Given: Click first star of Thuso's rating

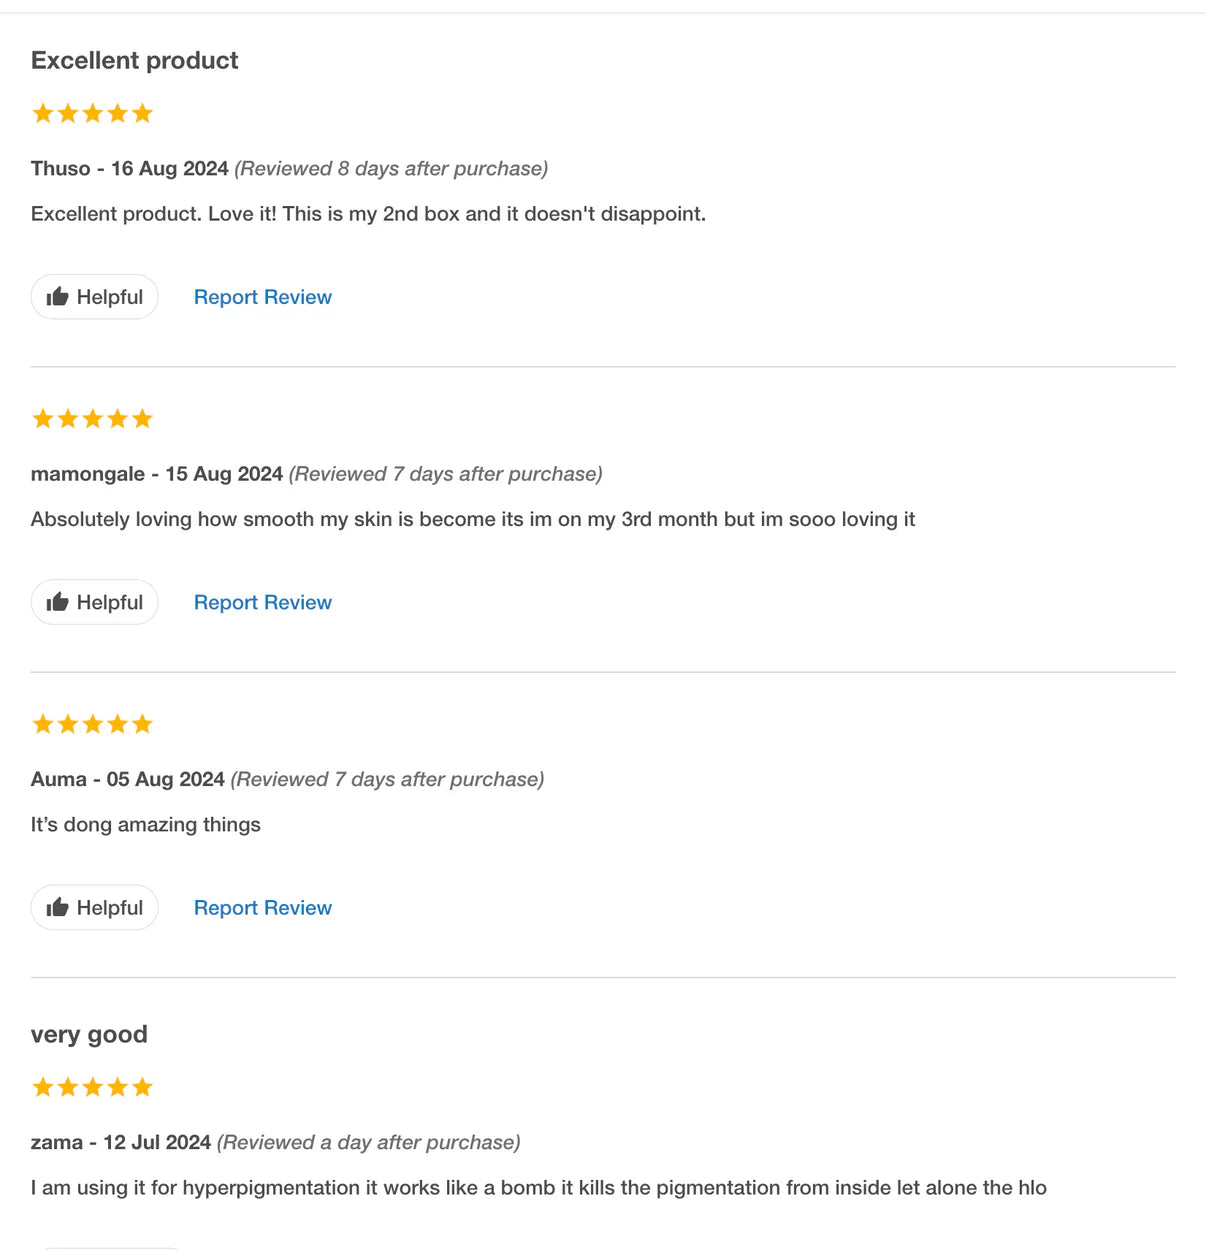Looking at the screenshot, I should tap(43, 113).
